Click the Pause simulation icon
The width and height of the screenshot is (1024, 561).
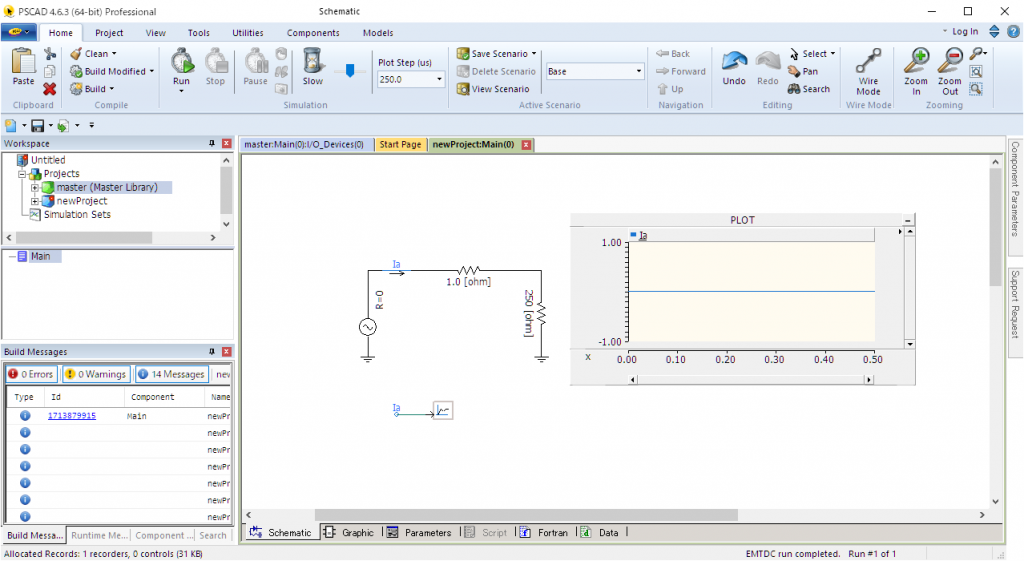(255, 67)
